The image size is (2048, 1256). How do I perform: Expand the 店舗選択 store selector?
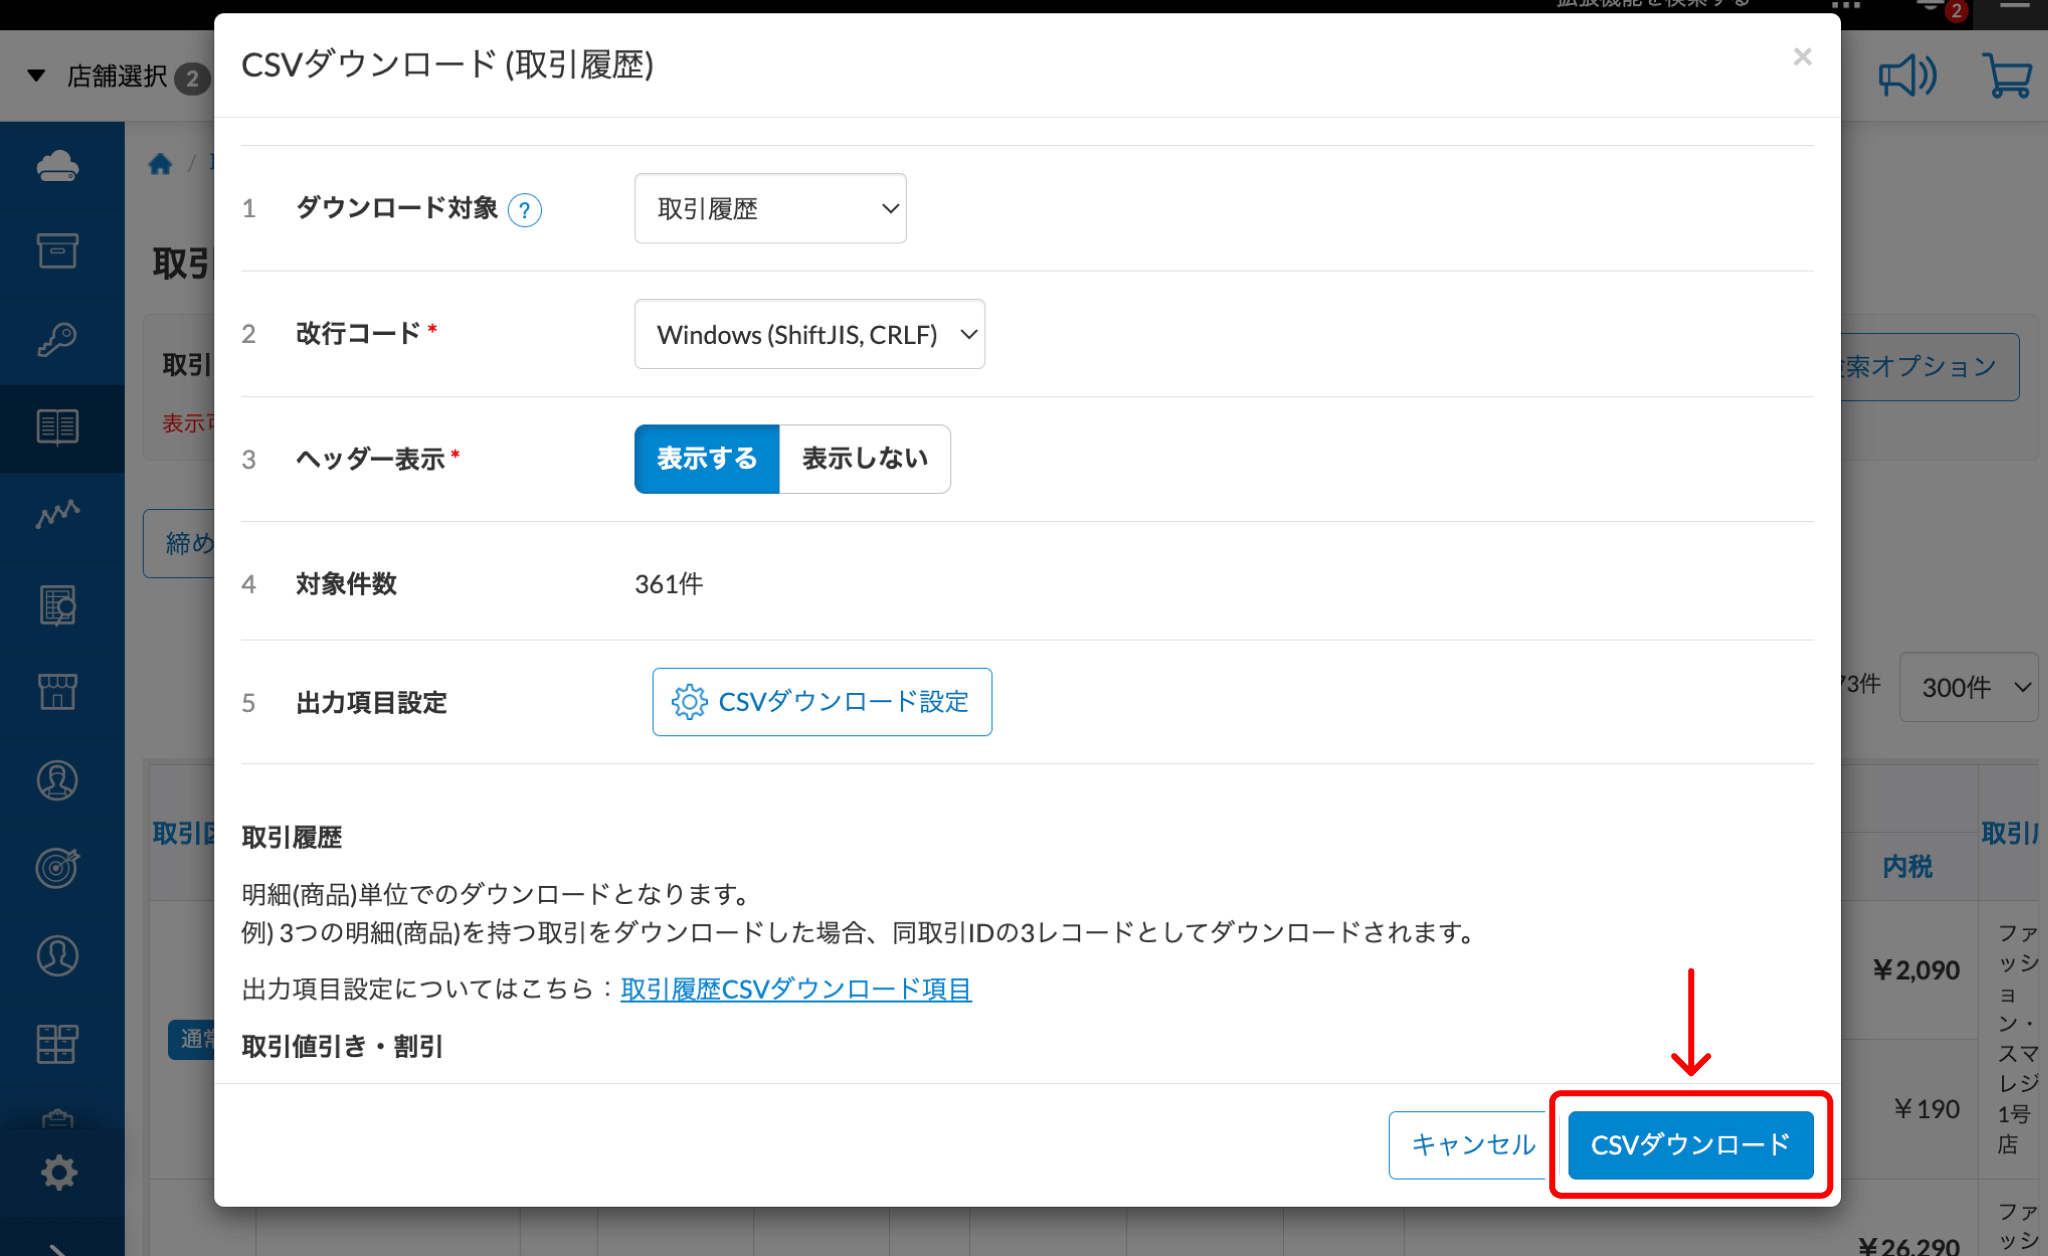118,76
